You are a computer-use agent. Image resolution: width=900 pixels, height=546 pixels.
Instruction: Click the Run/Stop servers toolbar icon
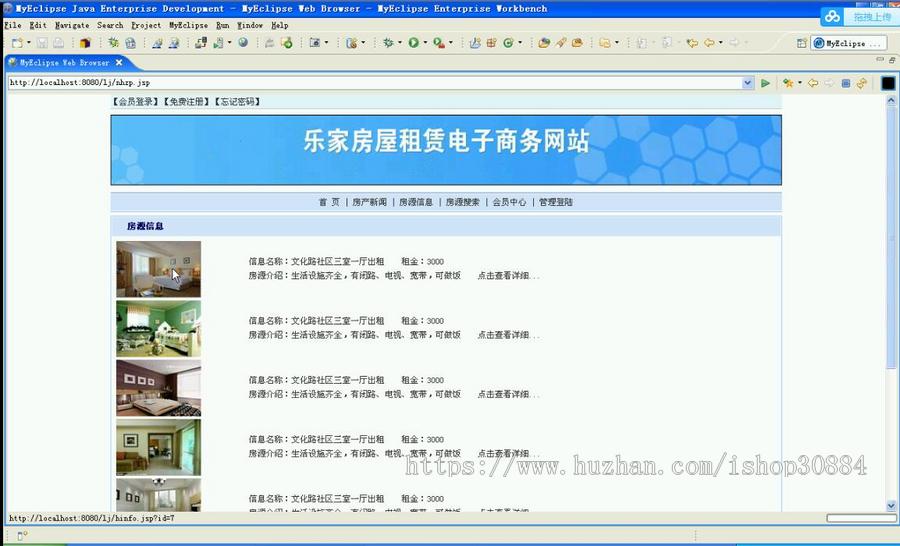219,43
